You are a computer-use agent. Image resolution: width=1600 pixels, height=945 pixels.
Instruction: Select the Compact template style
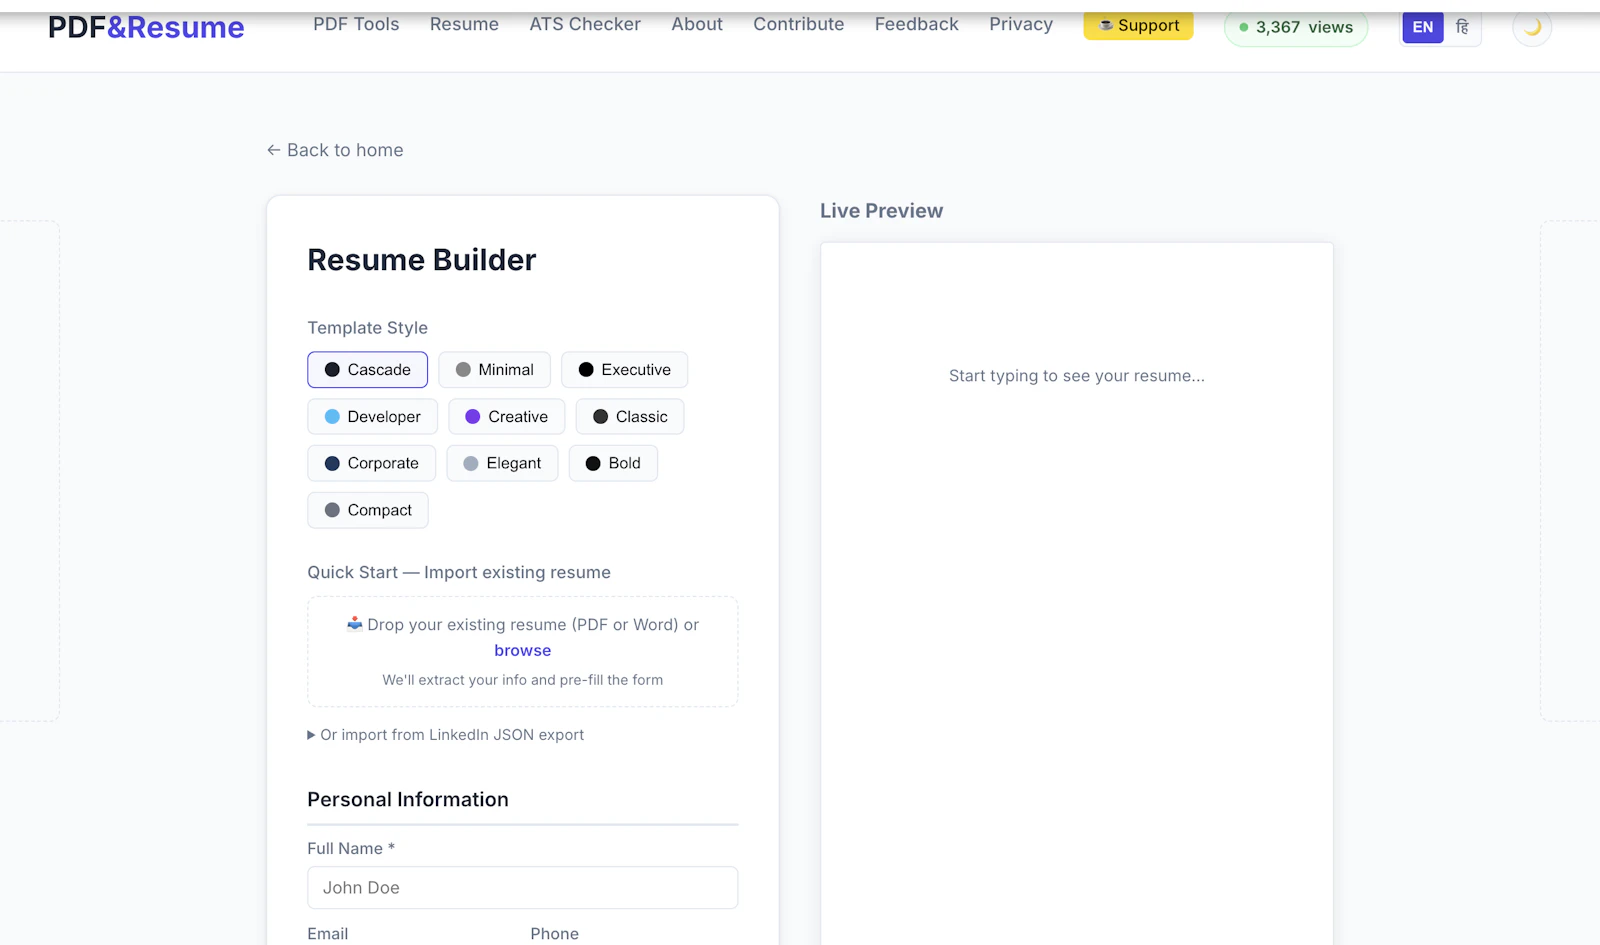[x=368, y=510]
